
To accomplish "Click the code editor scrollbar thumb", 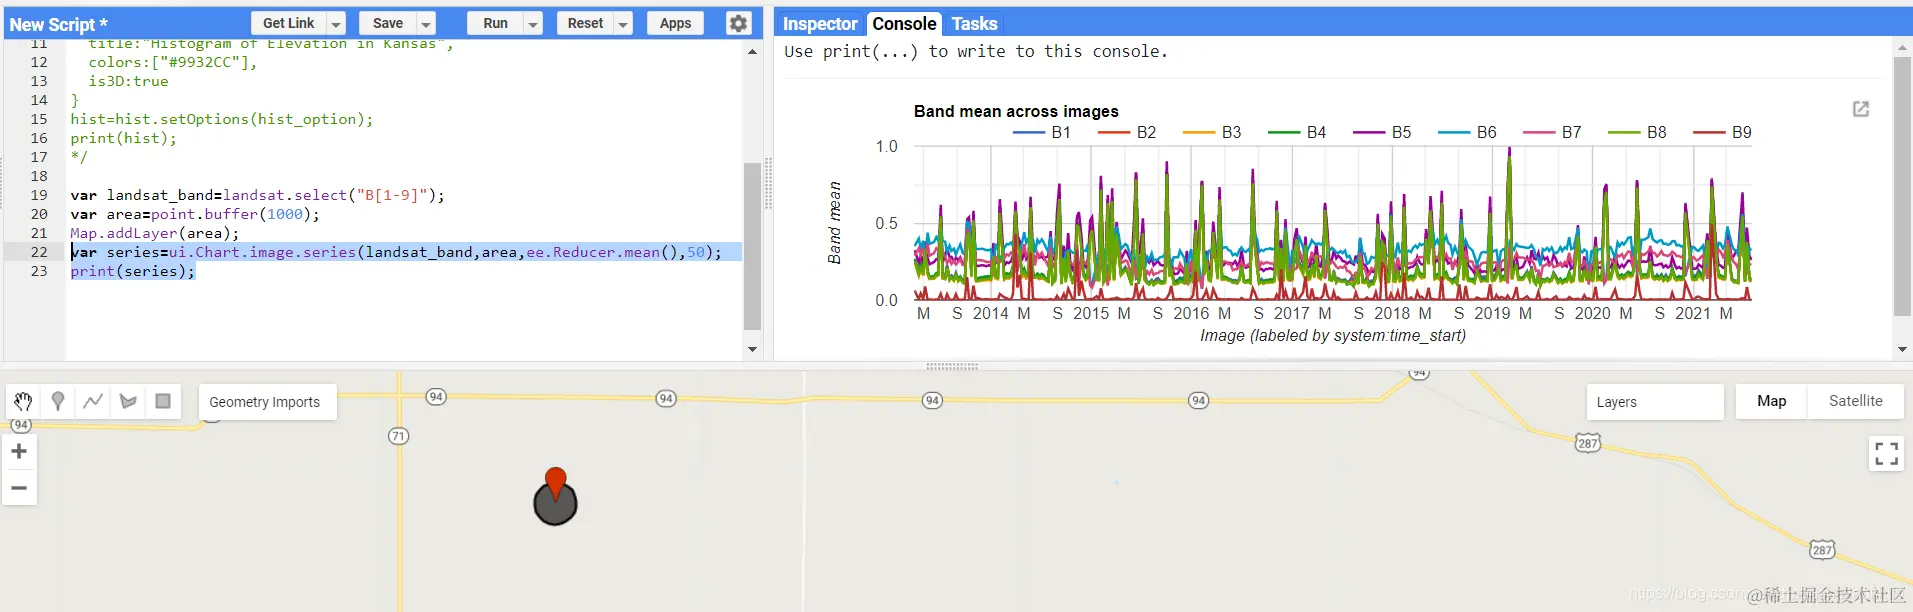I will coord(752,246).
